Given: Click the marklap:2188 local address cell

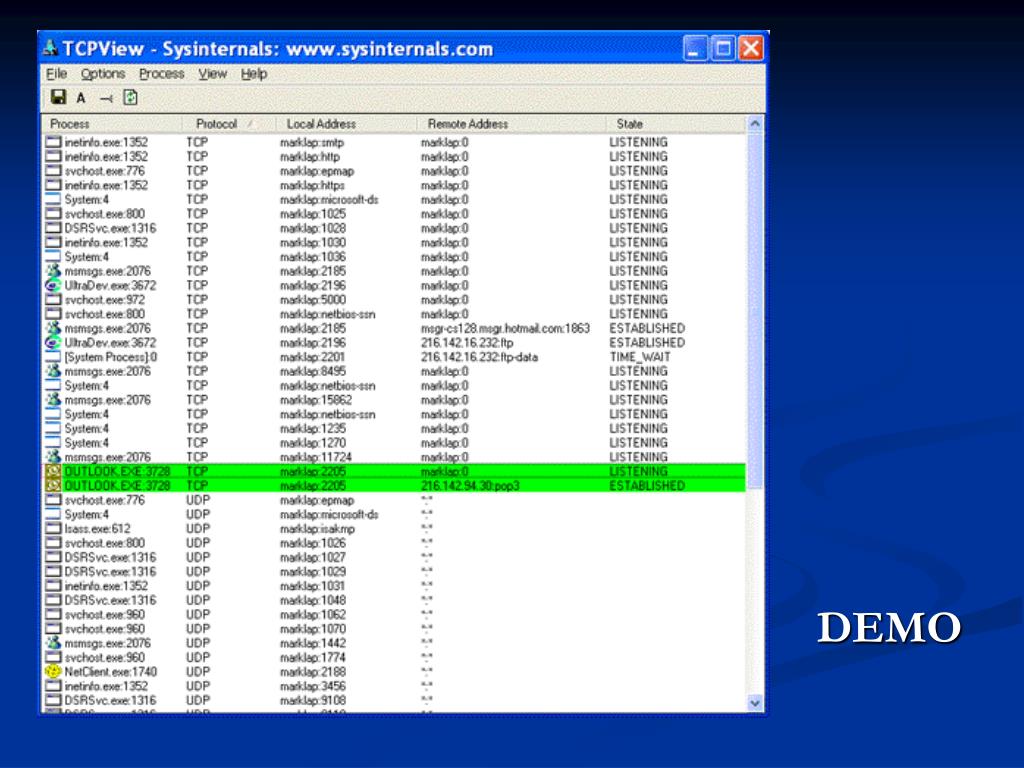Looking at the screenshot, I should pos(313,671).
